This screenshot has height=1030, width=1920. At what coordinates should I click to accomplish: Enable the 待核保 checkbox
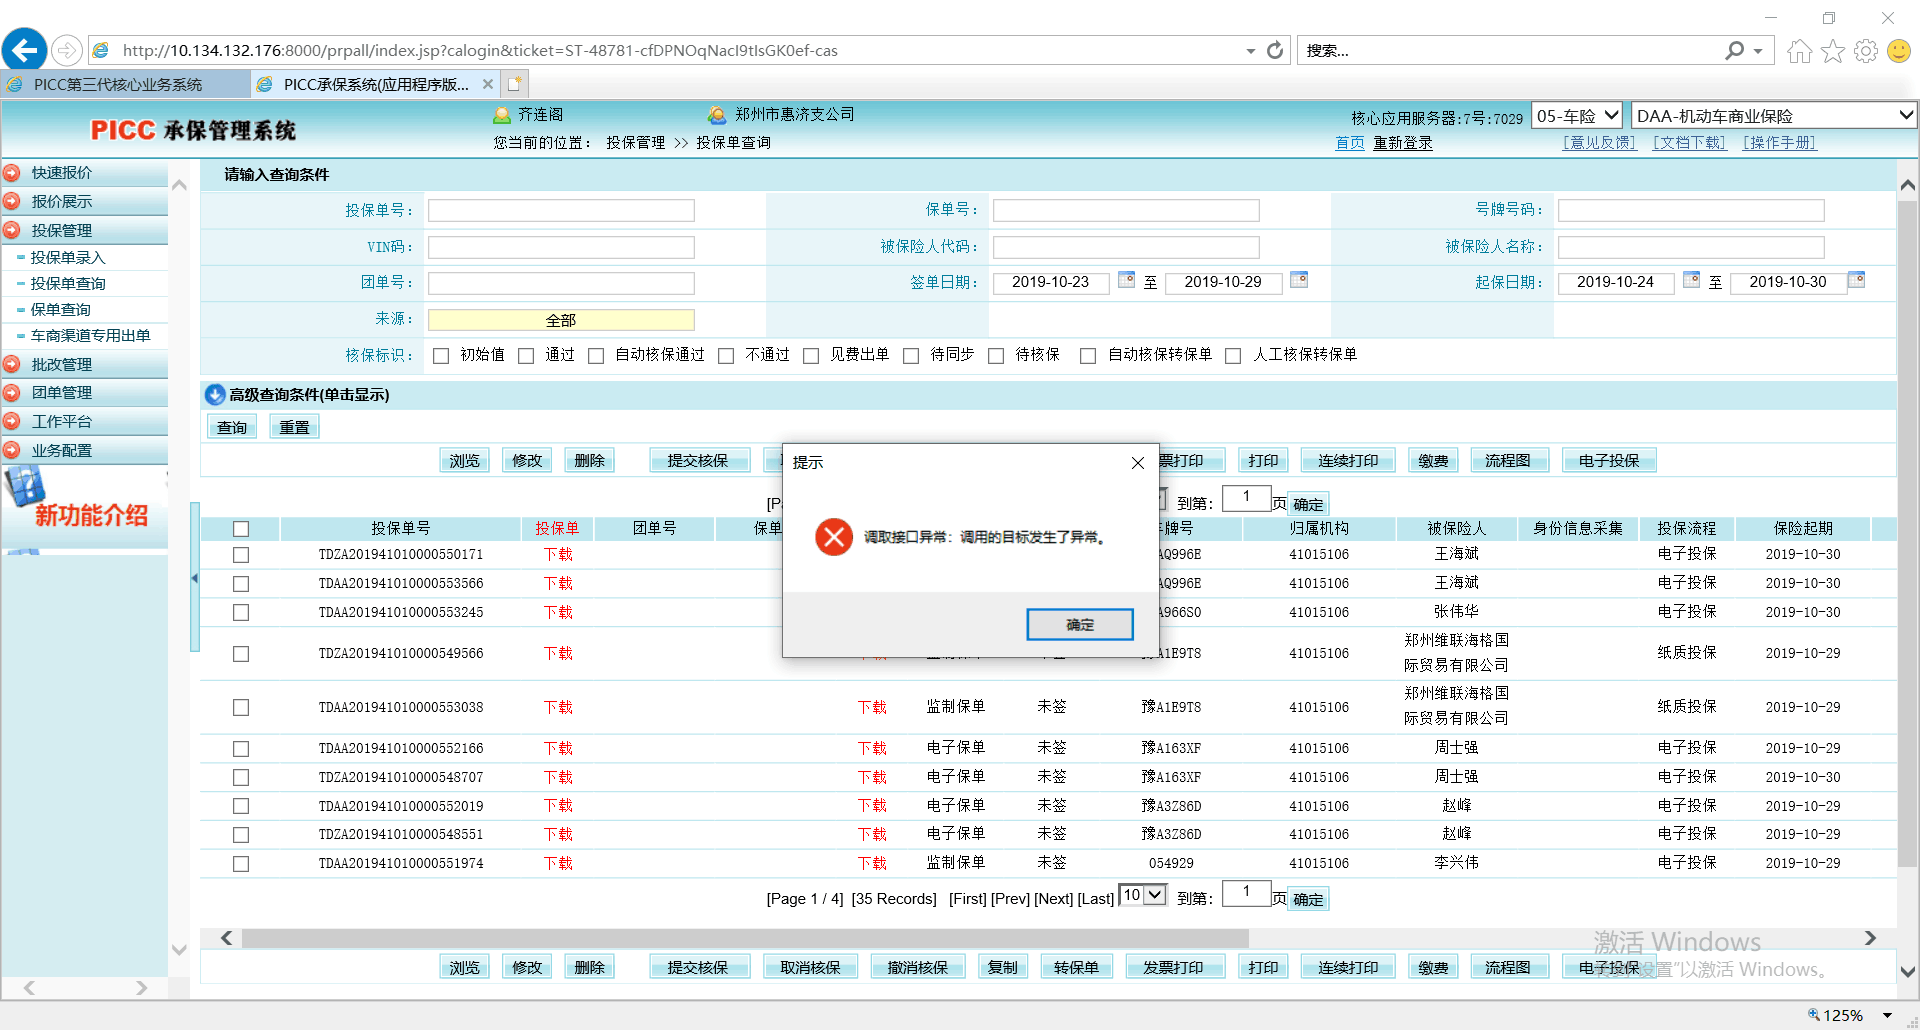996,356
